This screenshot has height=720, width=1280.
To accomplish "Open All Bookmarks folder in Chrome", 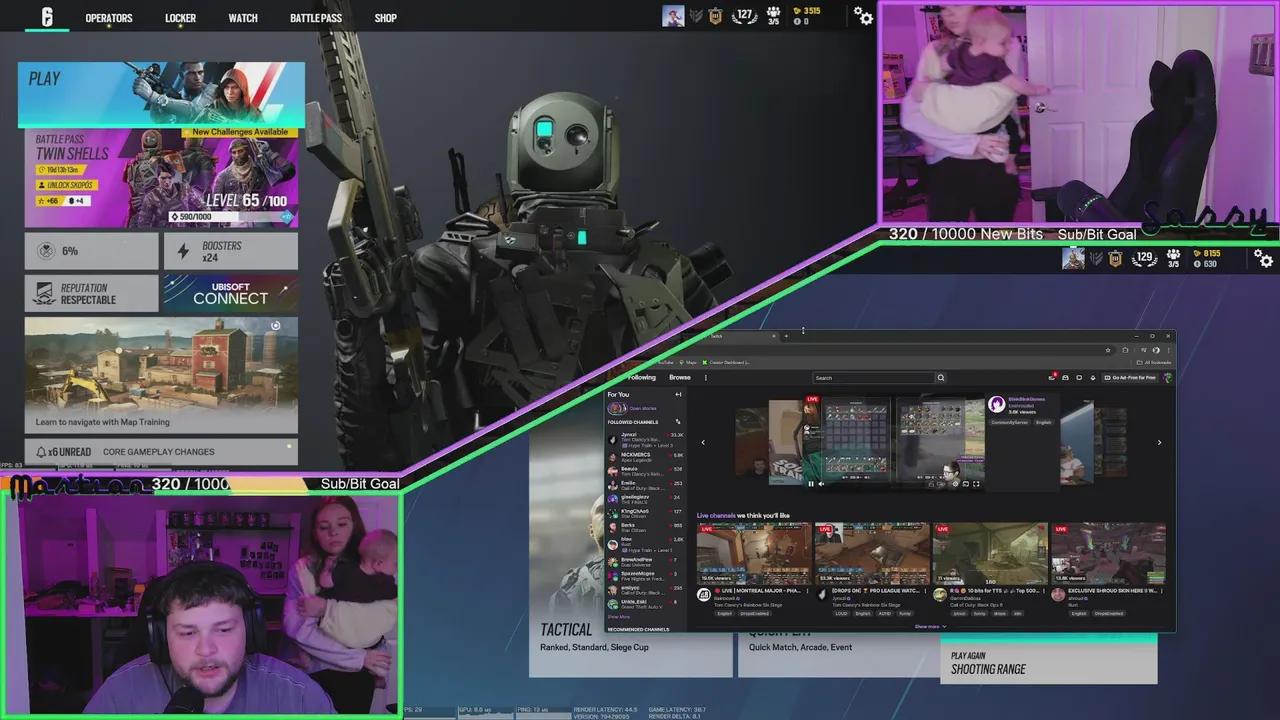I will click(1156, 362).
